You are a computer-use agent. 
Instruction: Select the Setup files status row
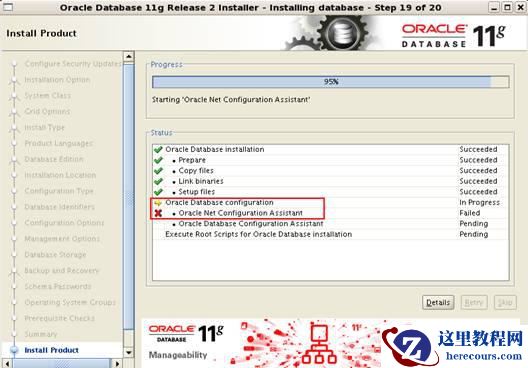(x=331, y=192)
